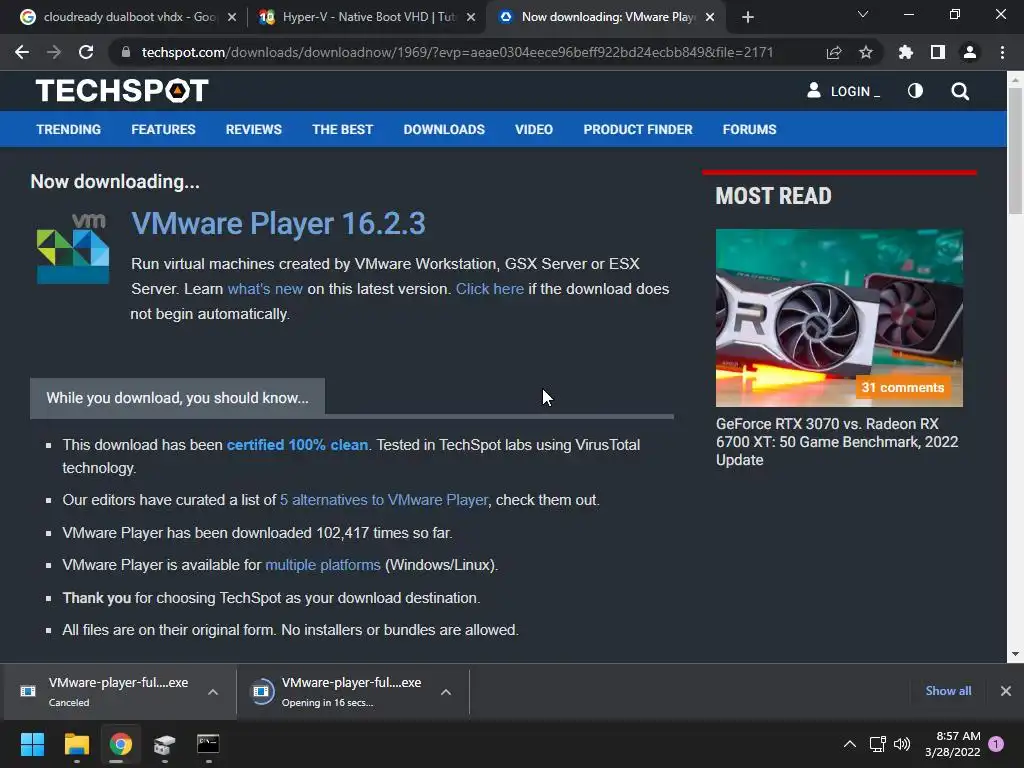Open the Chrome profile icon

click(x=970, y=52)
